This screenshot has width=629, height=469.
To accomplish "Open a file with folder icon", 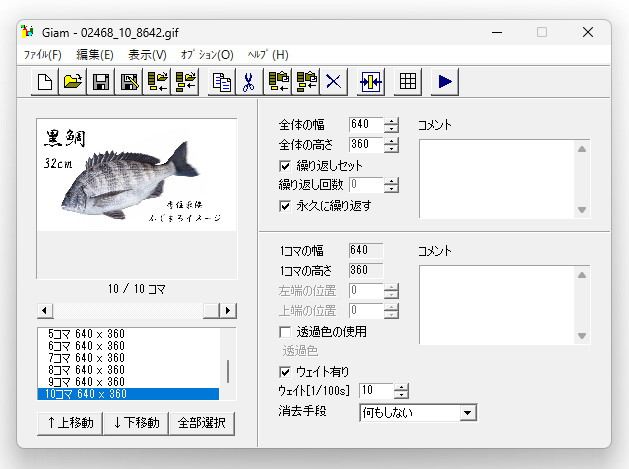I will point(73,82).
